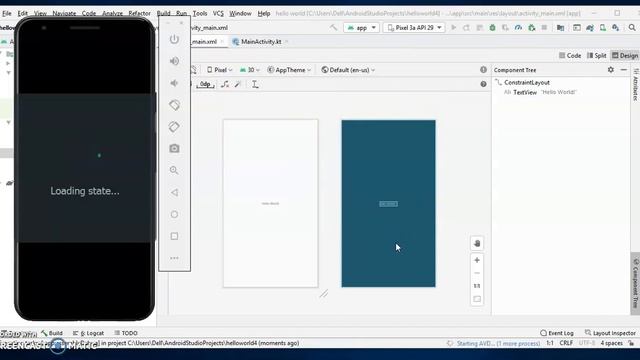This screenshot has width=640, height=360.
Task: Click the 4 spaces indent setting in the status bar
Action: click(611, 343)
